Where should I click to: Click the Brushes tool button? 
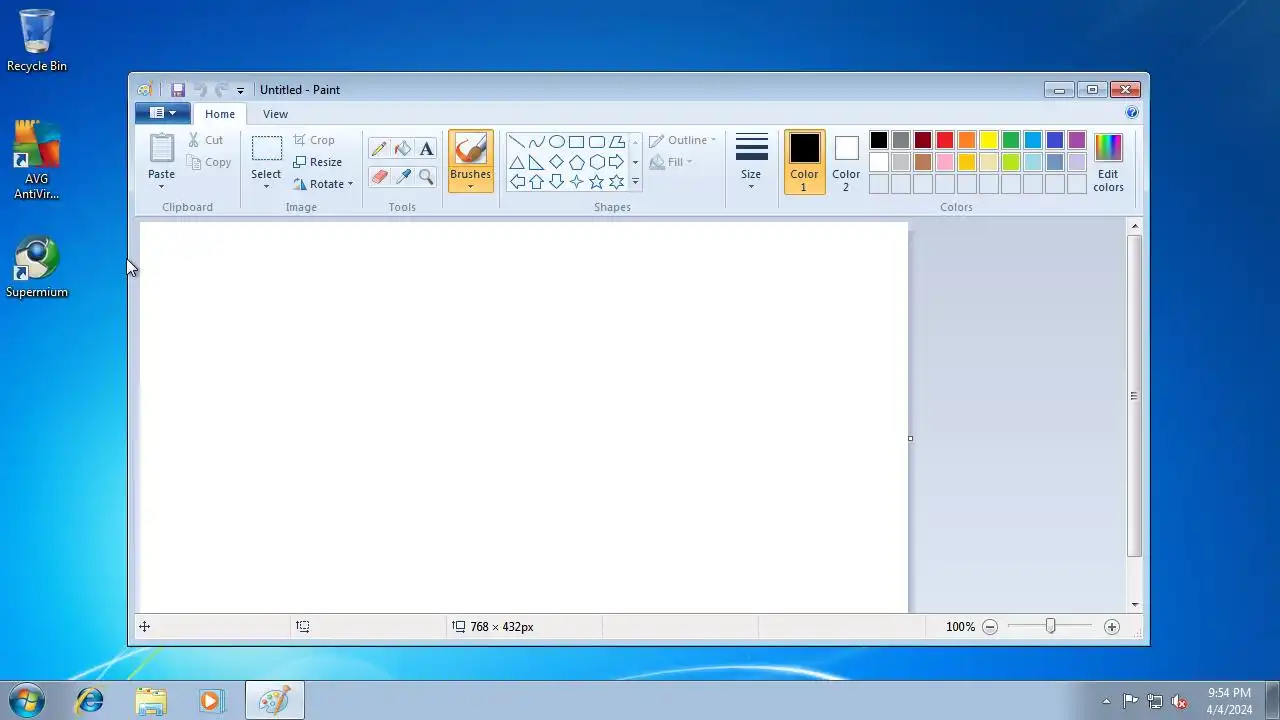[x=470, y=149]
